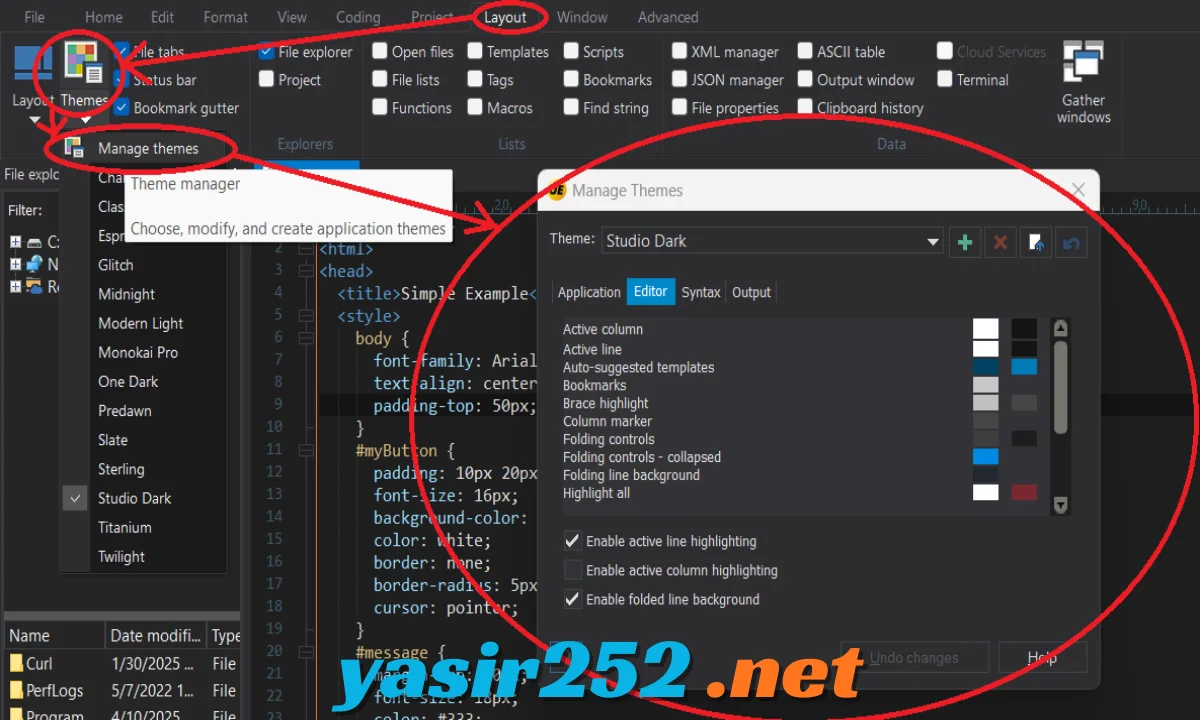Screen dimensions: 1200x720
Task: Click the red Highlight all color swatch
Action: click(1024, 492)
